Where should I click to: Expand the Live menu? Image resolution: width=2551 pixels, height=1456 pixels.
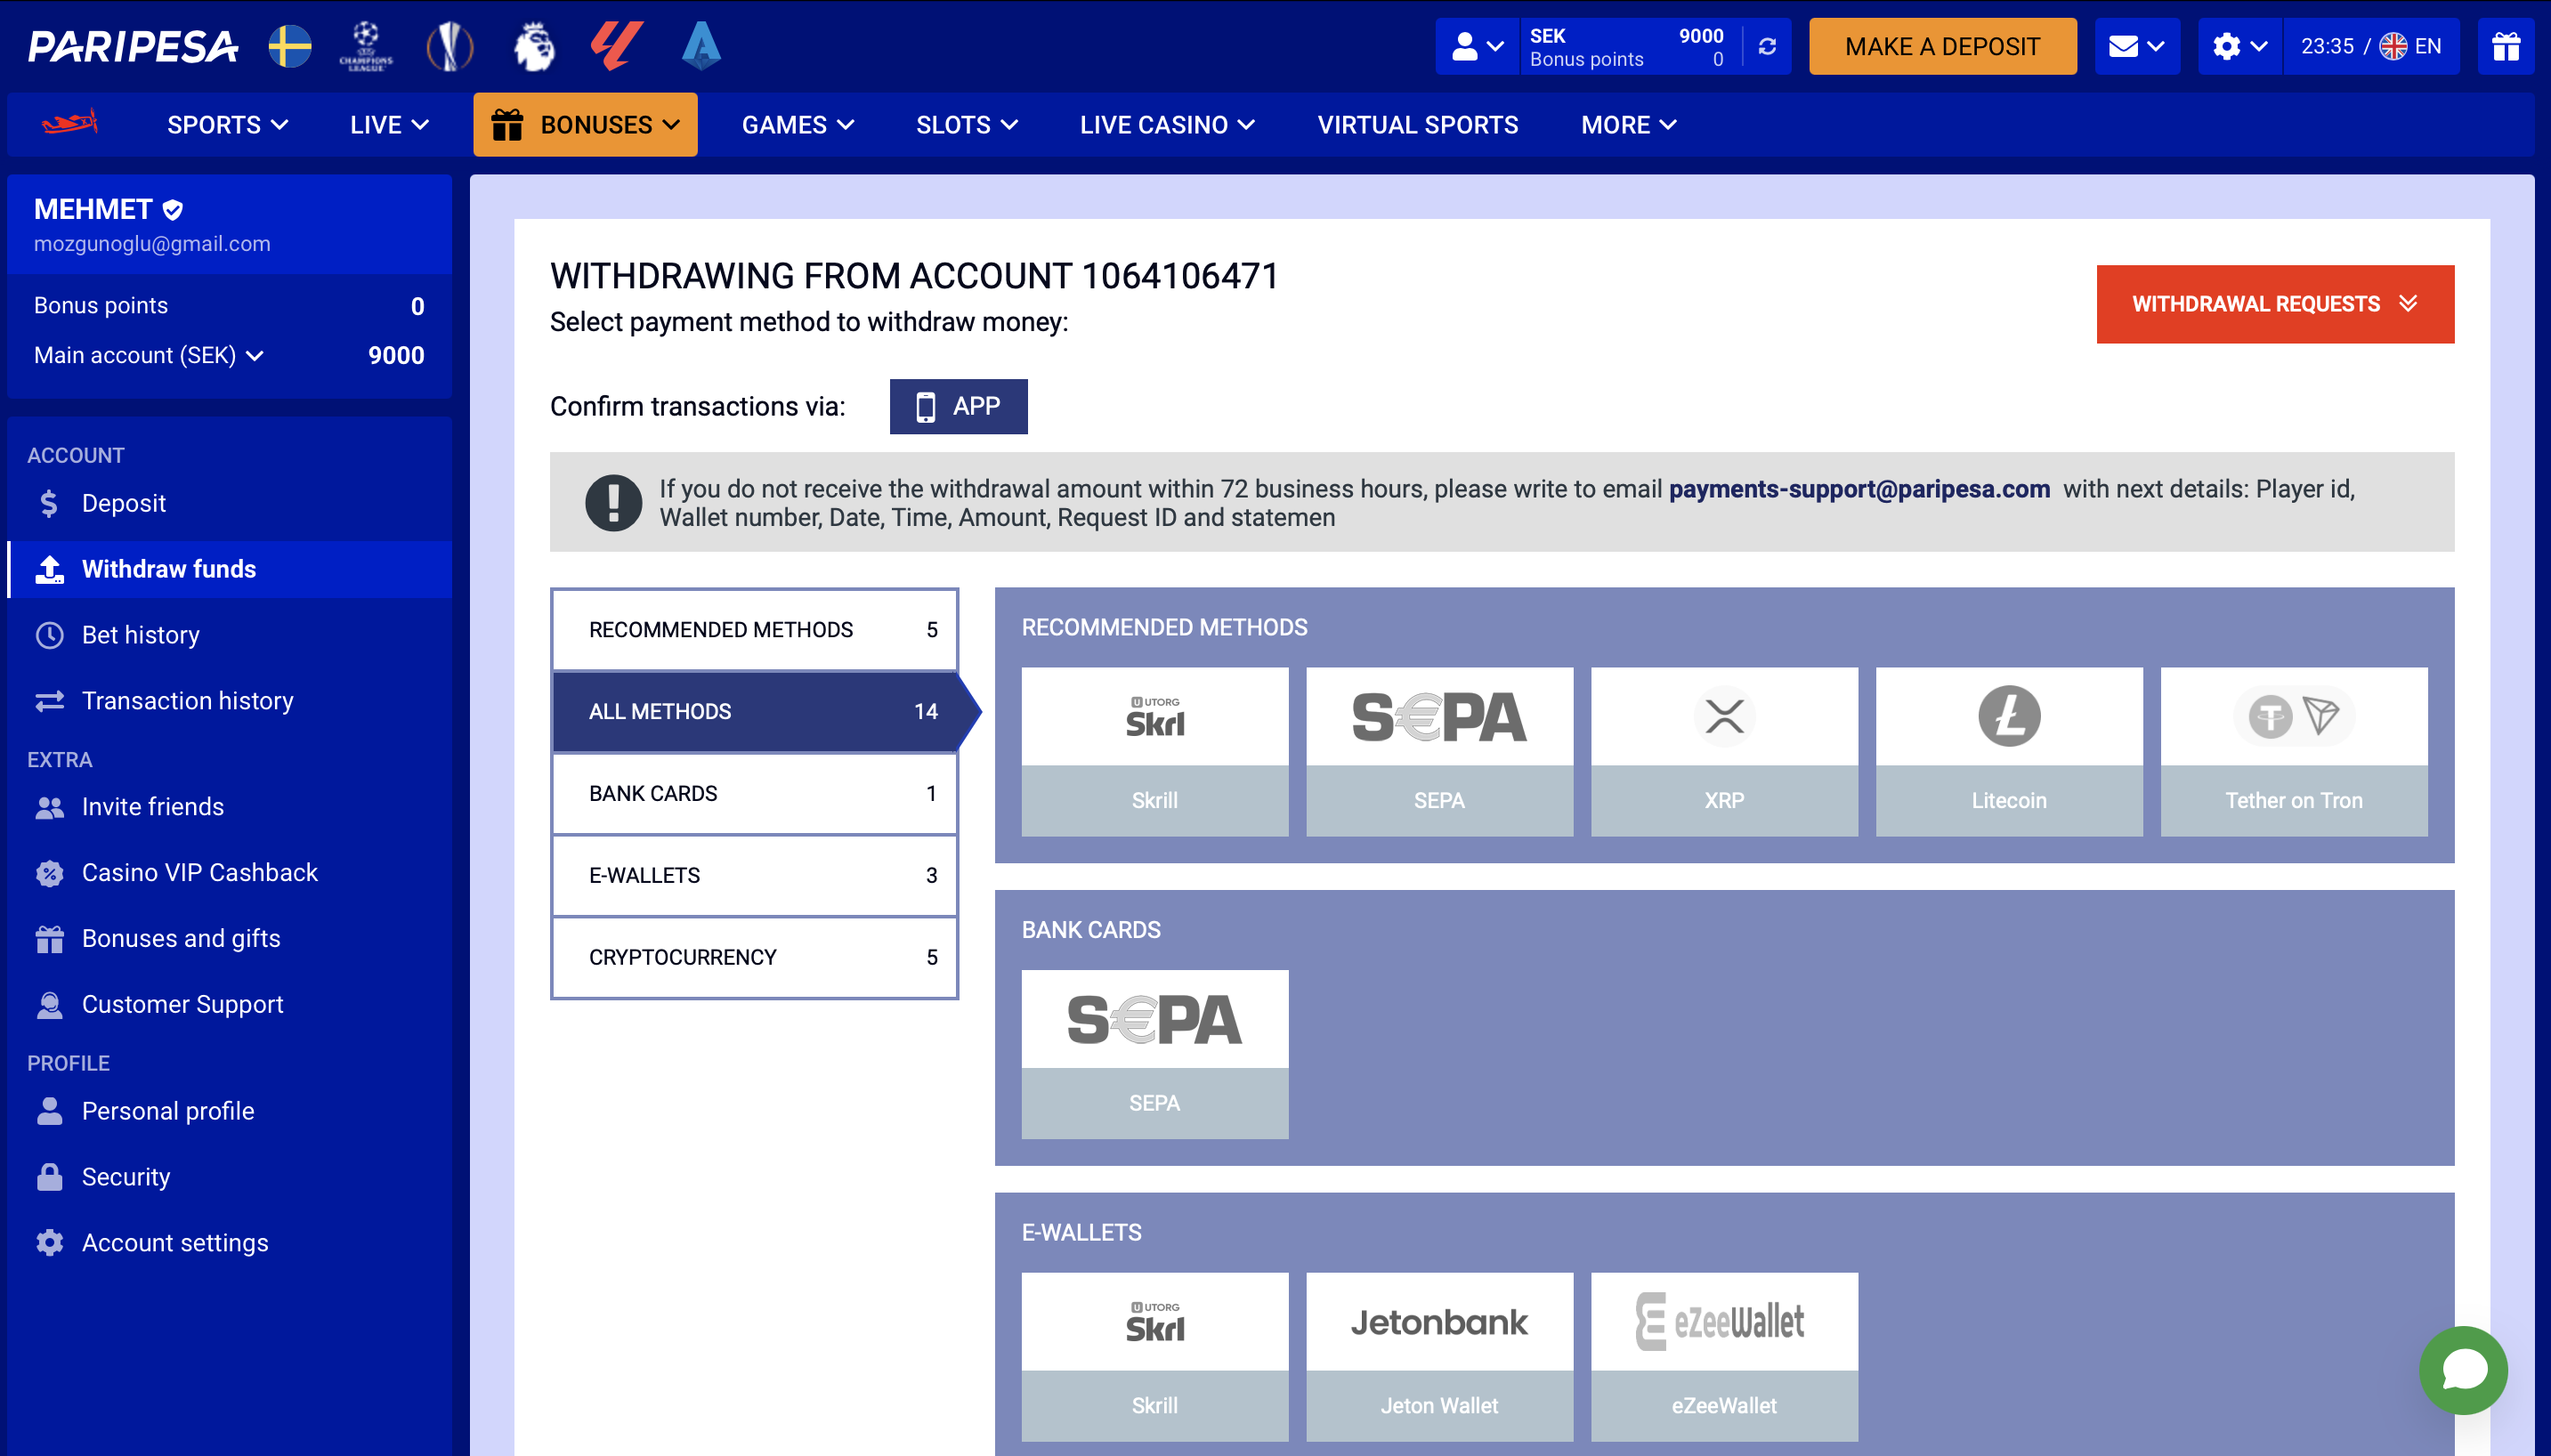coord(389,125)
